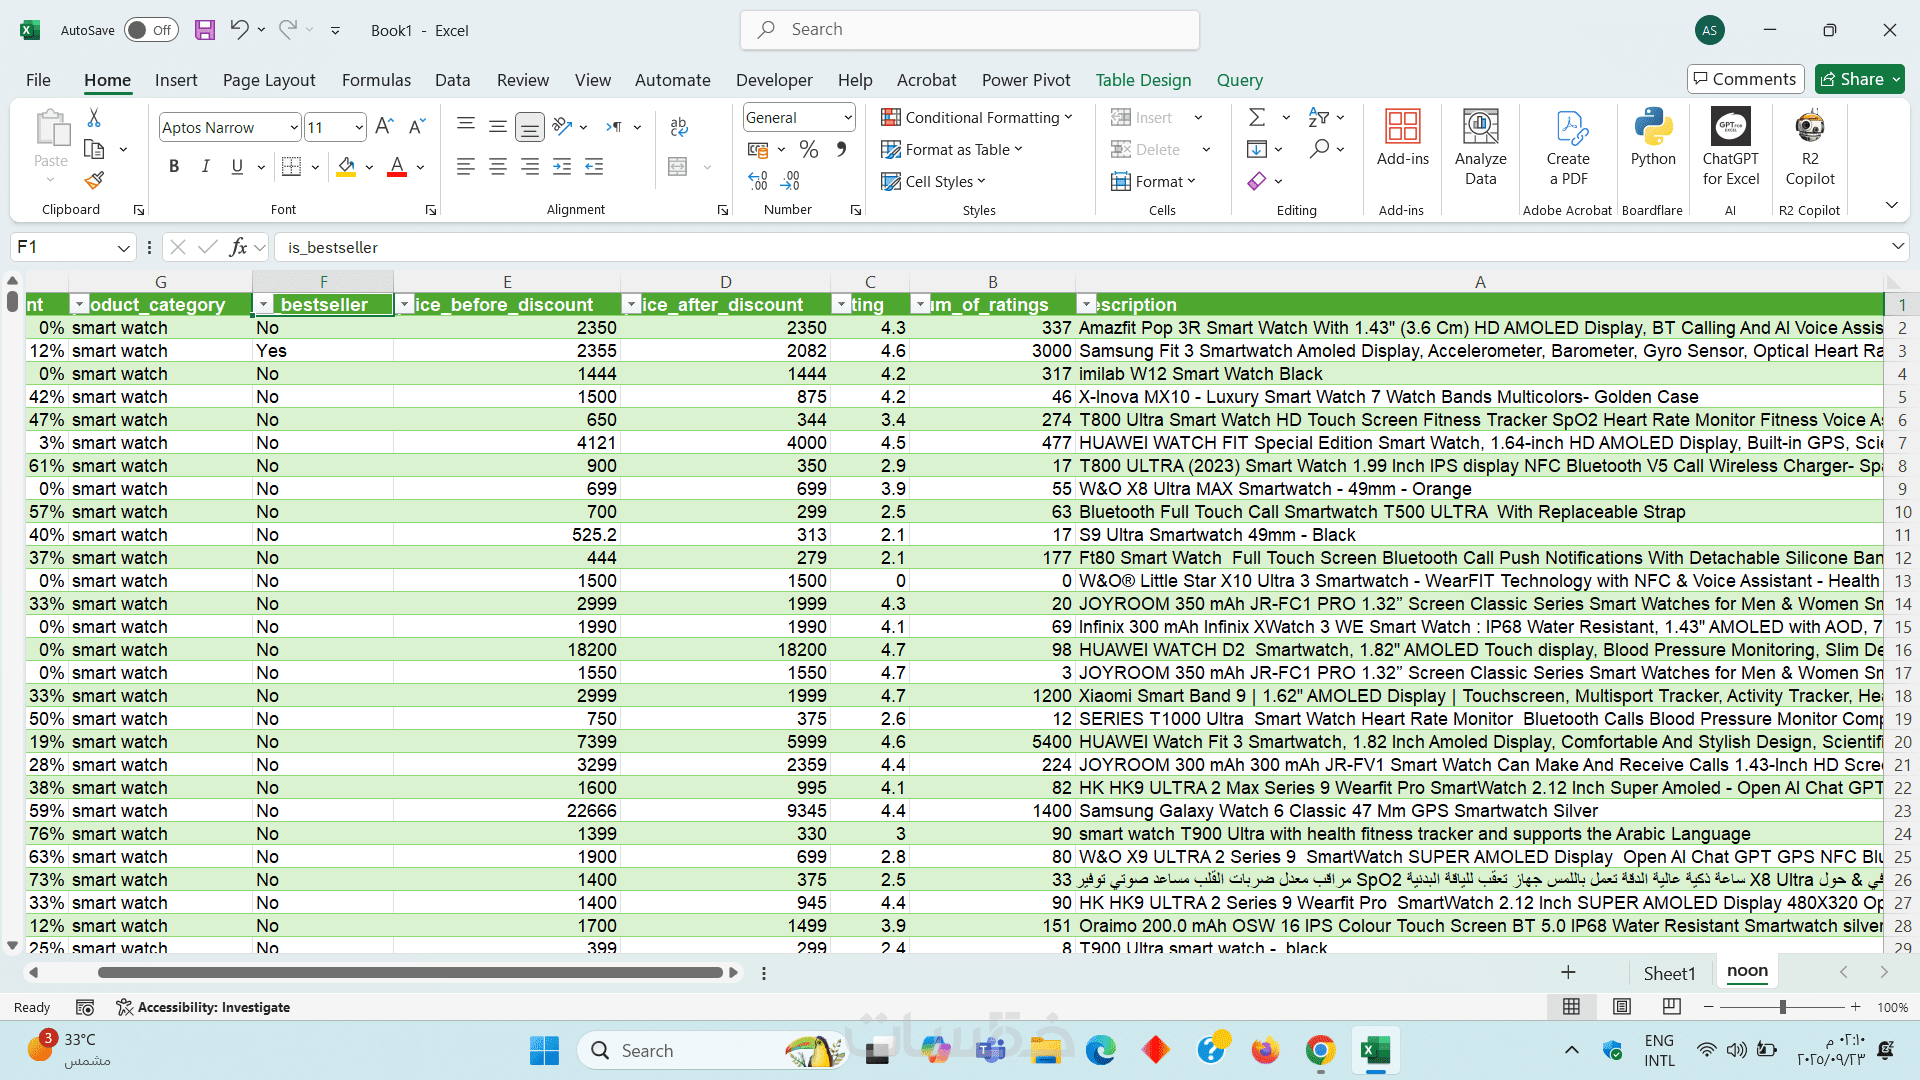1920x1080 pixels.
Task: Toggle the AutoSave switch
Action: point(152,30)
